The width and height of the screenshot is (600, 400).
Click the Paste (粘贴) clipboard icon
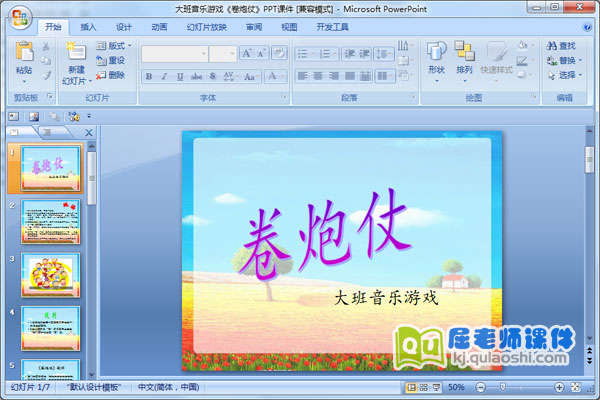pyautogui.click(x=24, y=51)
